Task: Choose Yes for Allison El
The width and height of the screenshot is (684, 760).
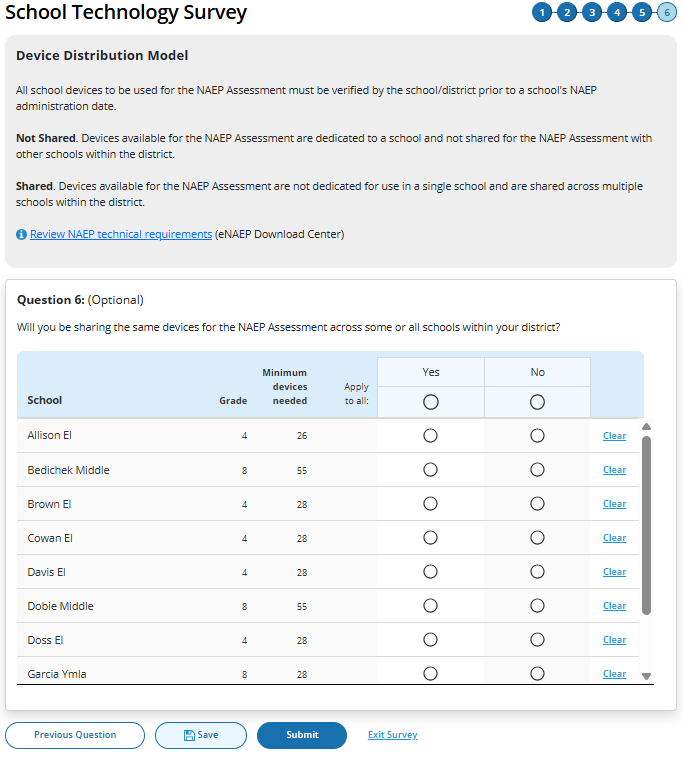Action: click(x=430, y=436)
